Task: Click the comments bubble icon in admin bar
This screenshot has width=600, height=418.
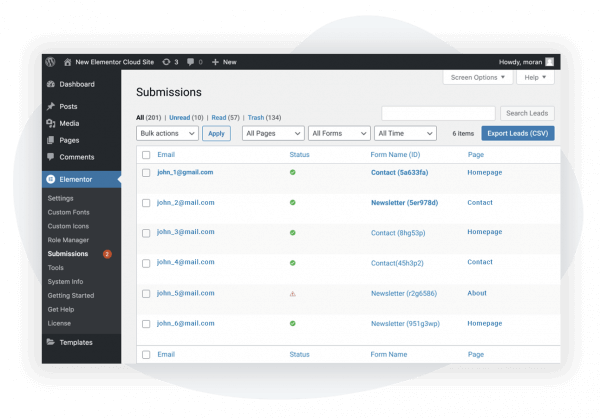Action: (189, 62)
